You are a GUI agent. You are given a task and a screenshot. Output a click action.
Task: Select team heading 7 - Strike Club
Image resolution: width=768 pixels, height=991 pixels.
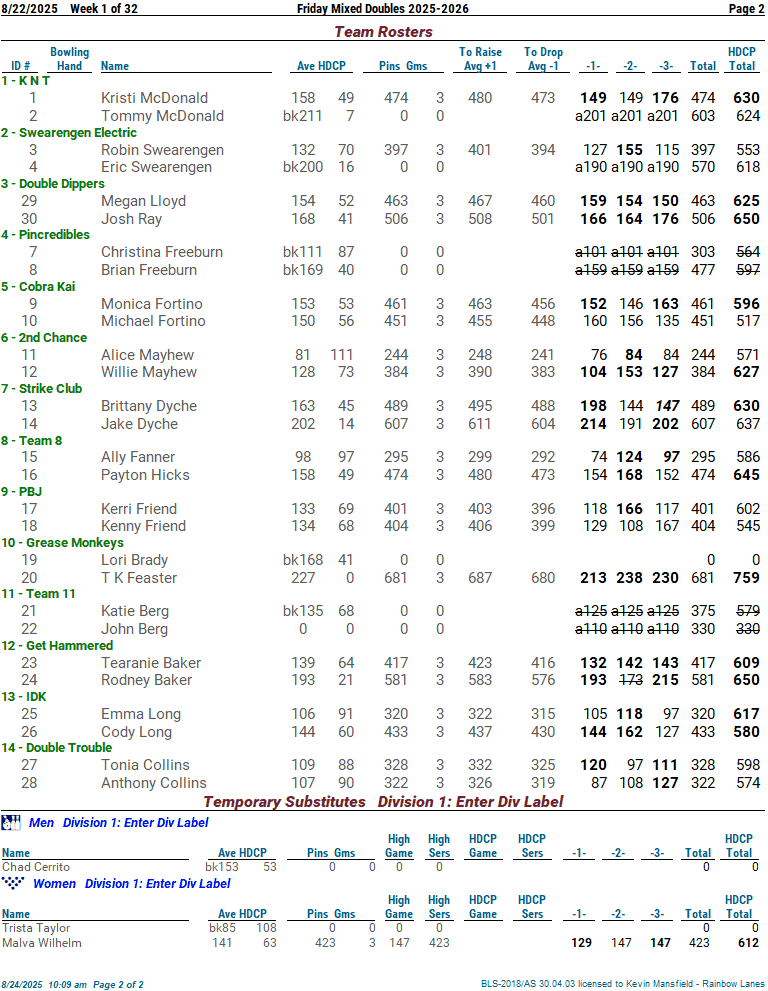[42, 389]
